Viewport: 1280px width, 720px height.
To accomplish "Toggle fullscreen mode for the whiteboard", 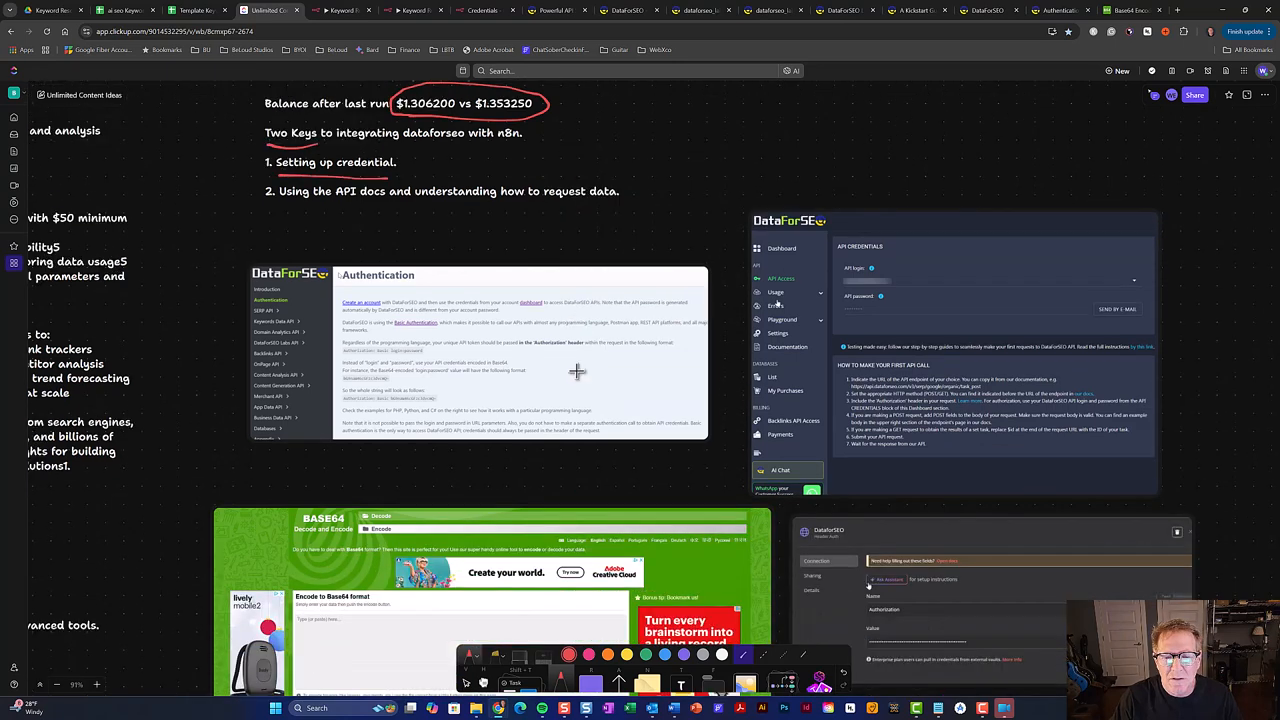I will tap(1247, 95).
